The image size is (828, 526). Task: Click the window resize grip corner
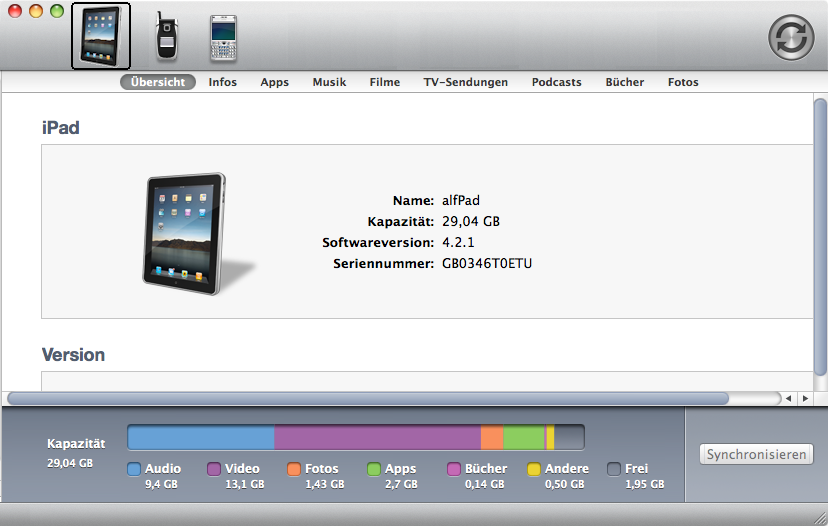point(820,518)
